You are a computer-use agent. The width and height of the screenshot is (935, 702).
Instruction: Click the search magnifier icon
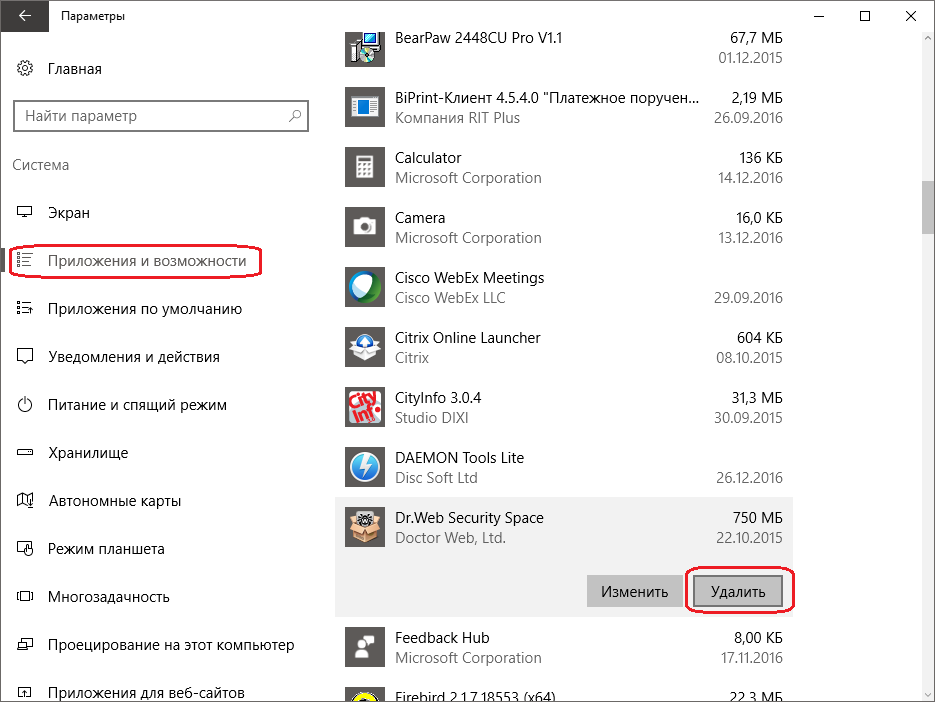pos(295,116)
